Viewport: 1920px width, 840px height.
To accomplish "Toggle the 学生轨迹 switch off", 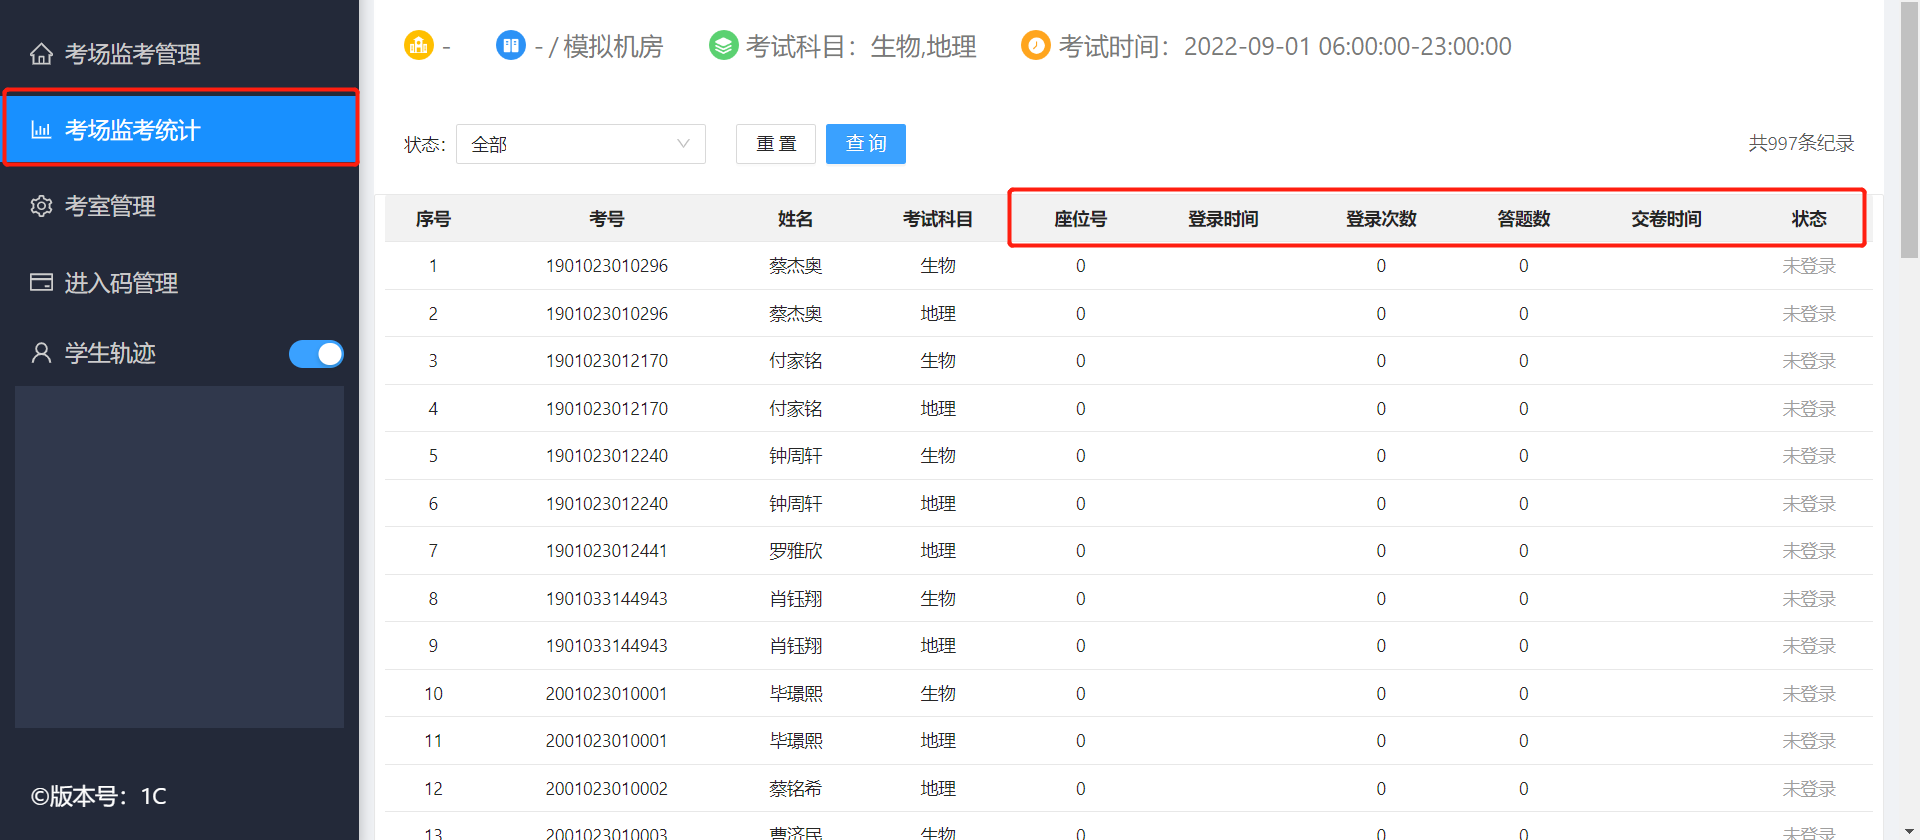I will pyautogui.click(x=316, y=354).
